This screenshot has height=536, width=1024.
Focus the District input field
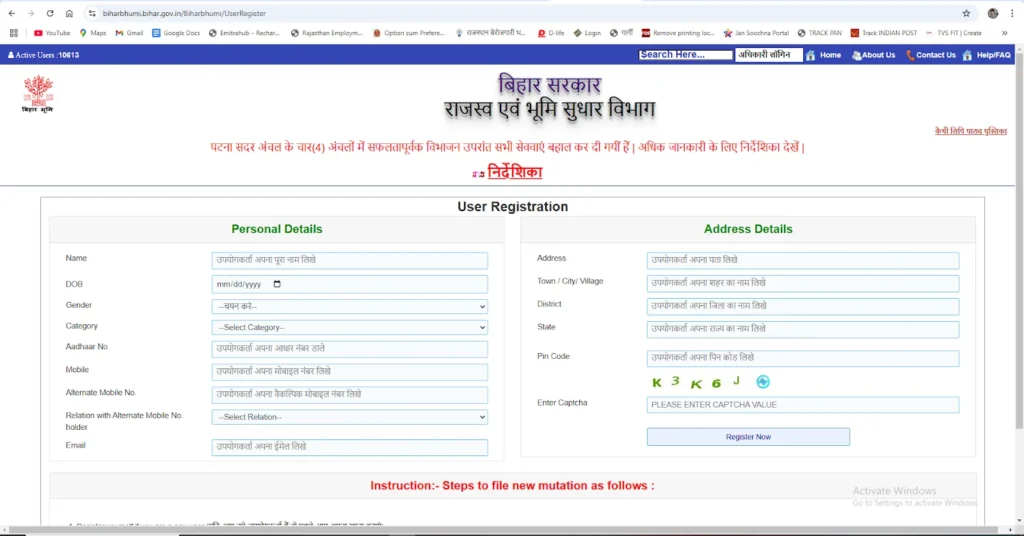pos(803,306)
